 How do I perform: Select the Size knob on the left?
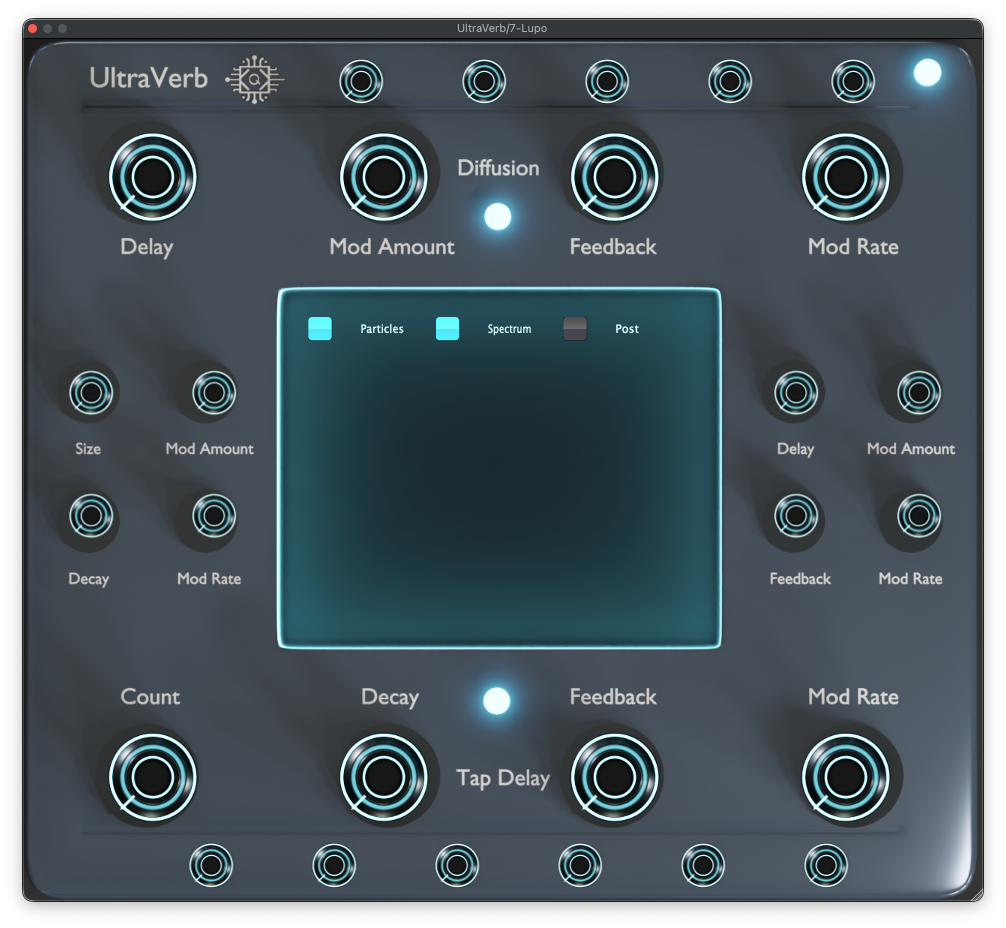point(91,392)
